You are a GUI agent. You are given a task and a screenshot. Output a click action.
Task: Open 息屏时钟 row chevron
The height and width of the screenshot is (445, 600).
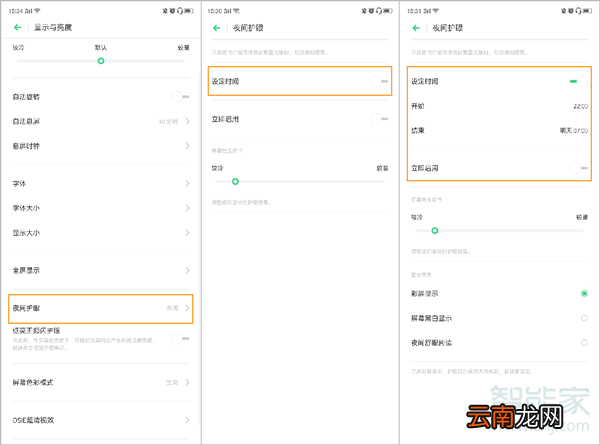188,146
